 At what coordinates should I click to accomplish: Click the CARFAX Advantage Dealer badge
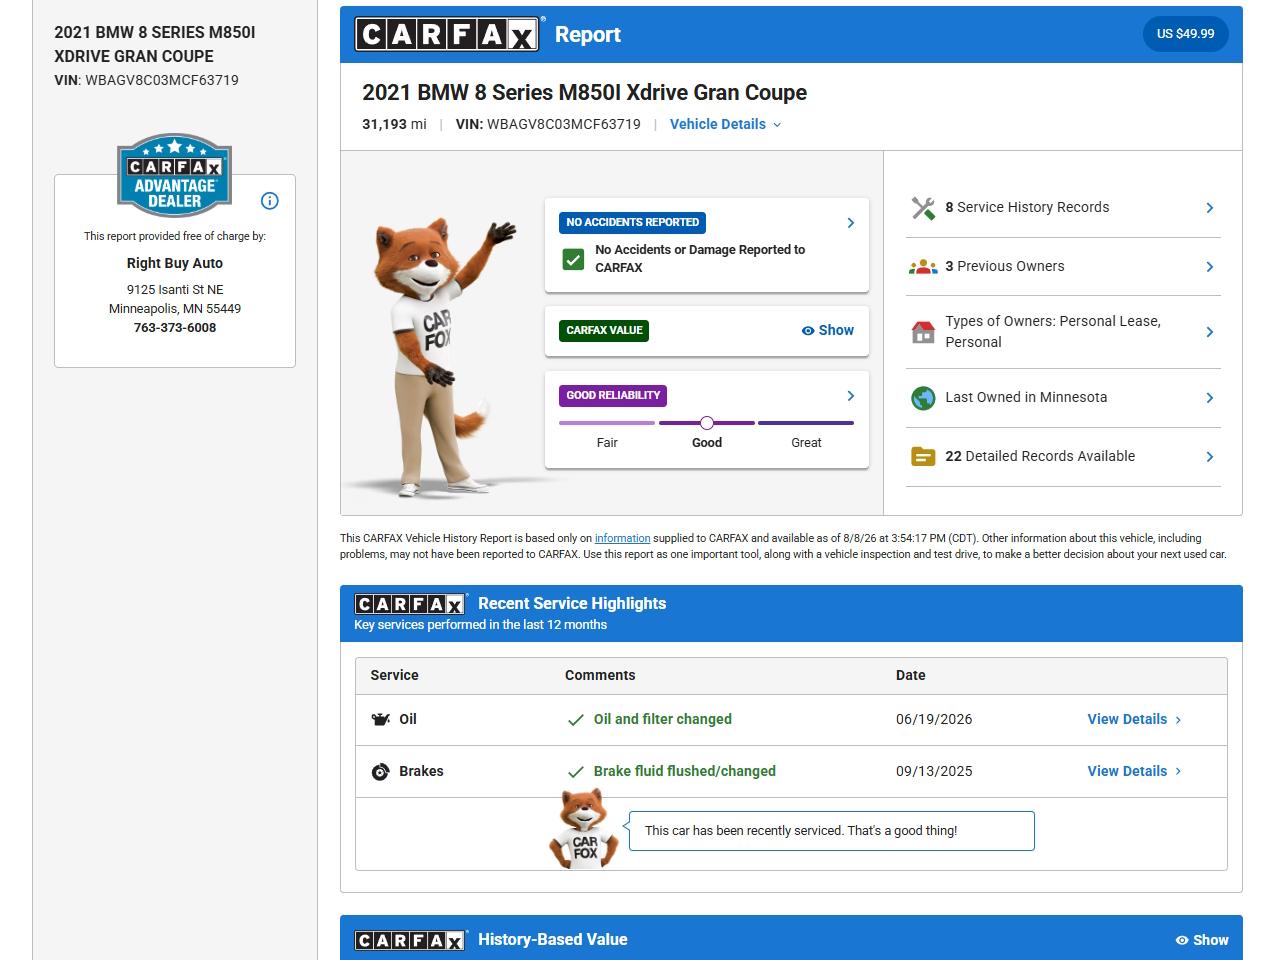[x=175, y=175]
